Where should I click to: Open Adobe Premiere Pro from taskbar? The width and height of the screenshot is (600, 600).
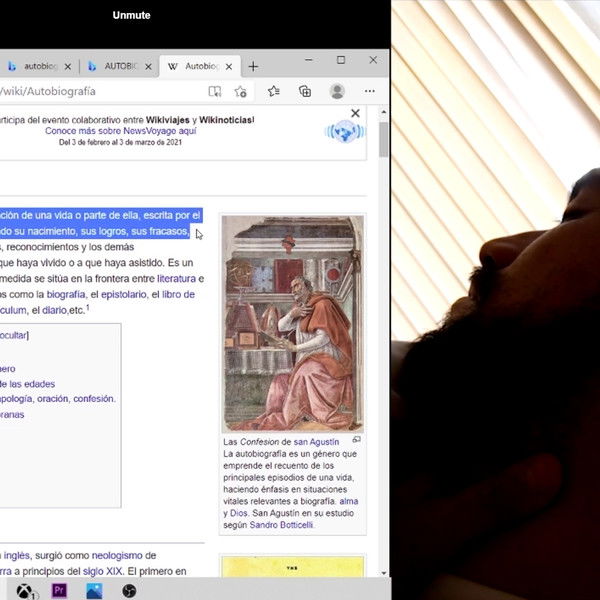(59, 590)
